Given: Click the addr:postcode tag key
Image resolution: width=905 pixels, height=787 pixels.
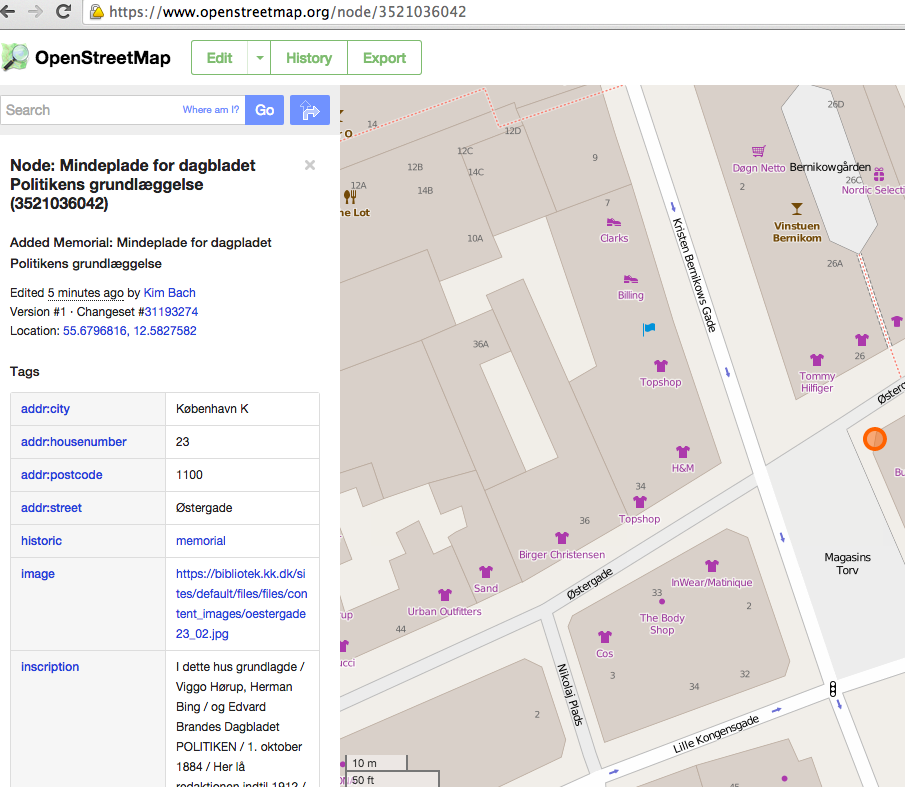Looking at the screenshot, I should (62, 475).
